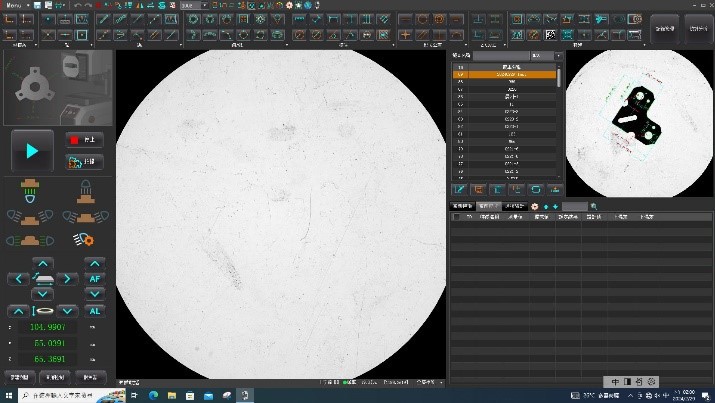Expand the coordinate tools group arrow

(x=36, y=45)
